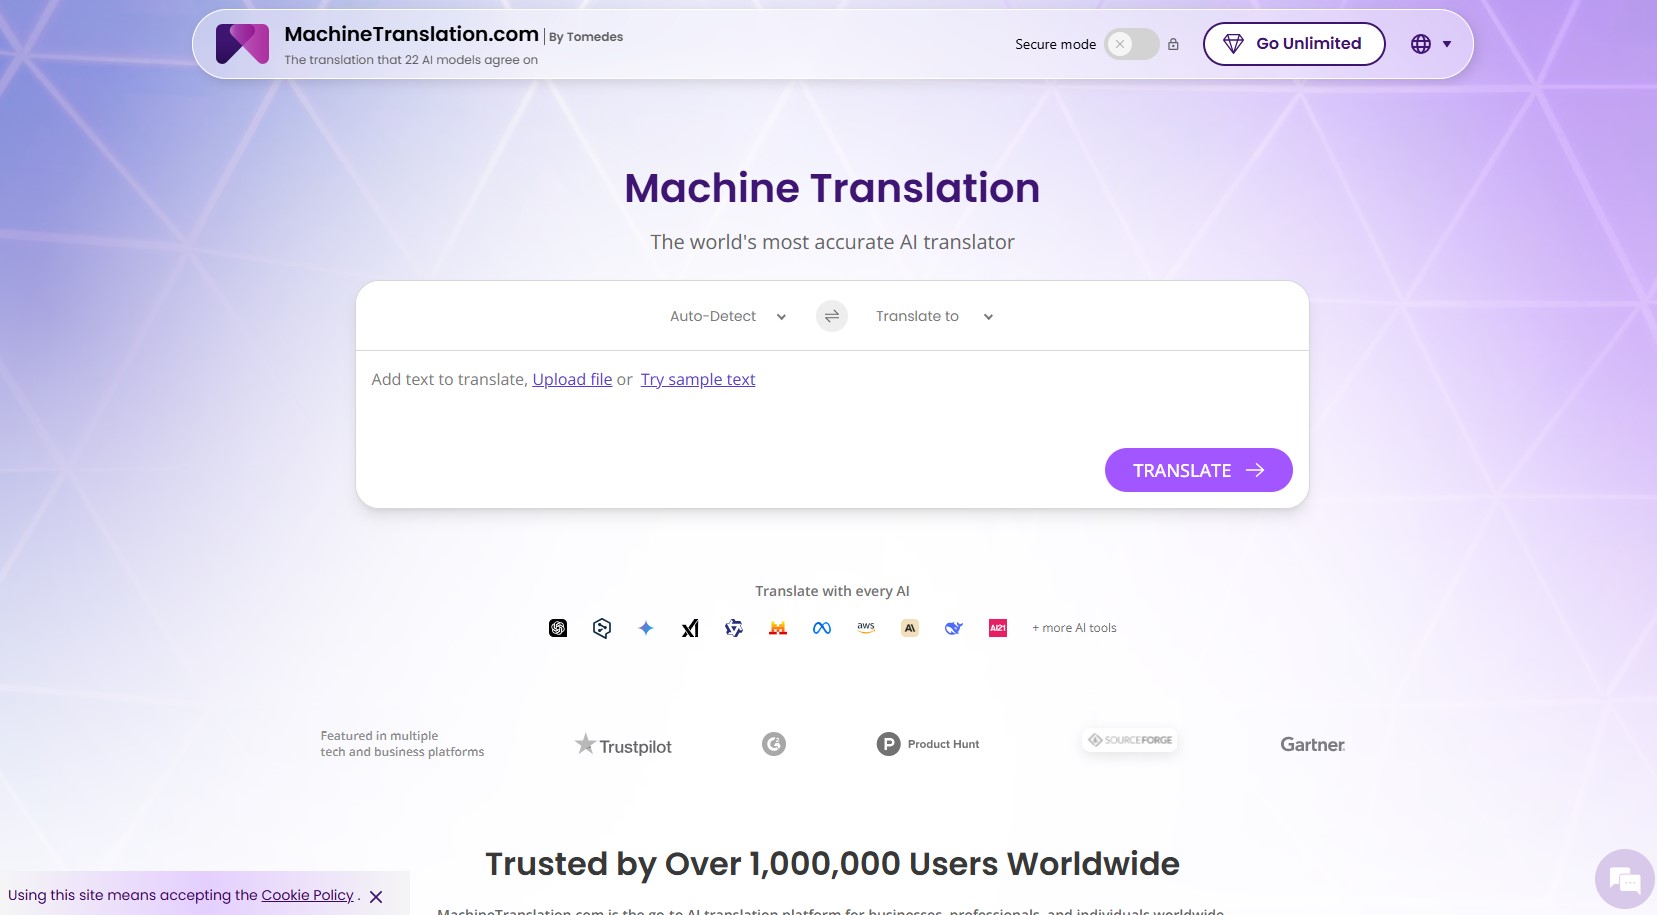
Task: Enable the Secure mode toggle
Action: coord(1131,44)
